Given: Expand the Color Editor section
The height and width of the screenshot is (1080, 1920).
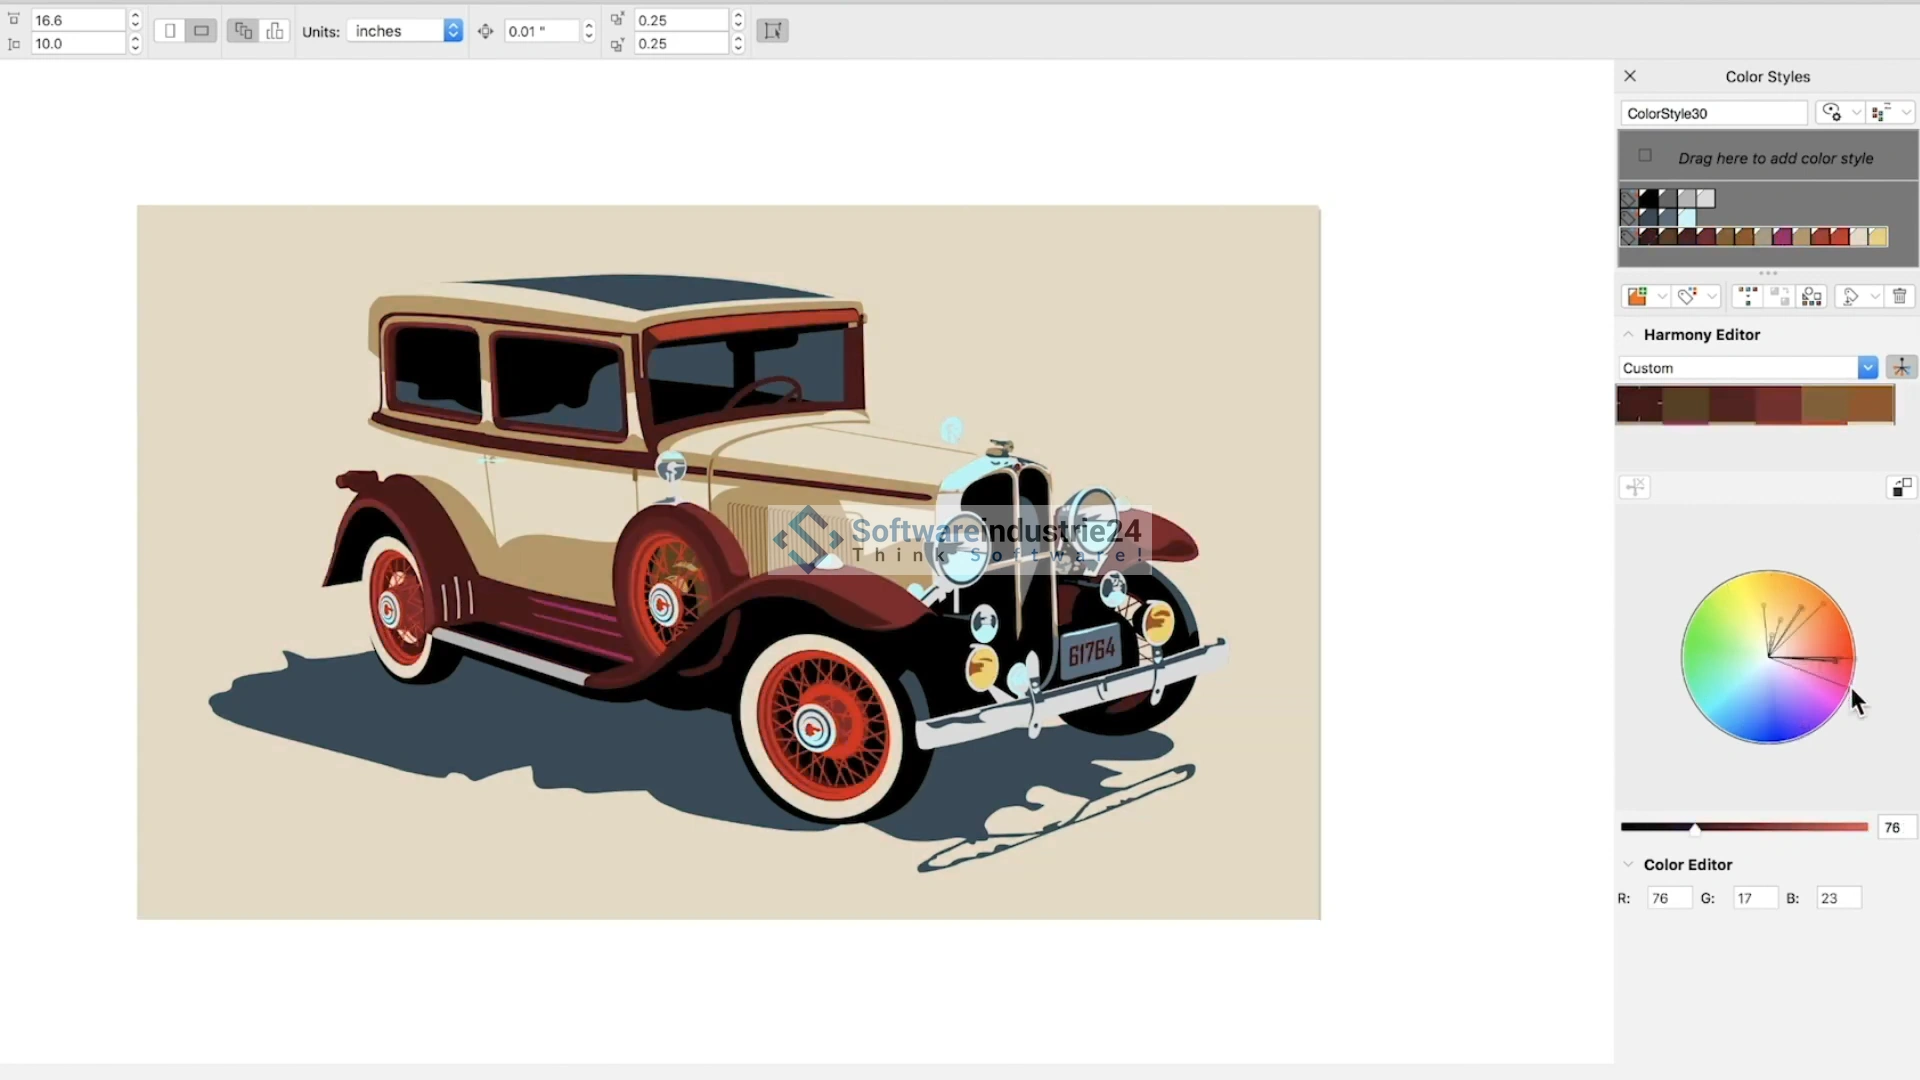Looking at the screenshot, I should [1628, 864].
